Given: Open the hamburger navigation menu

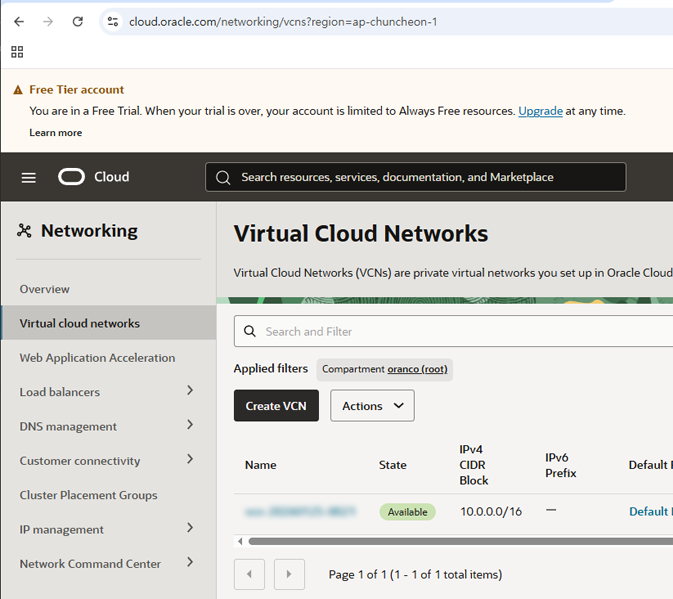Looking at the screenshot, I should pyautogui.click(x=29, y=177).
